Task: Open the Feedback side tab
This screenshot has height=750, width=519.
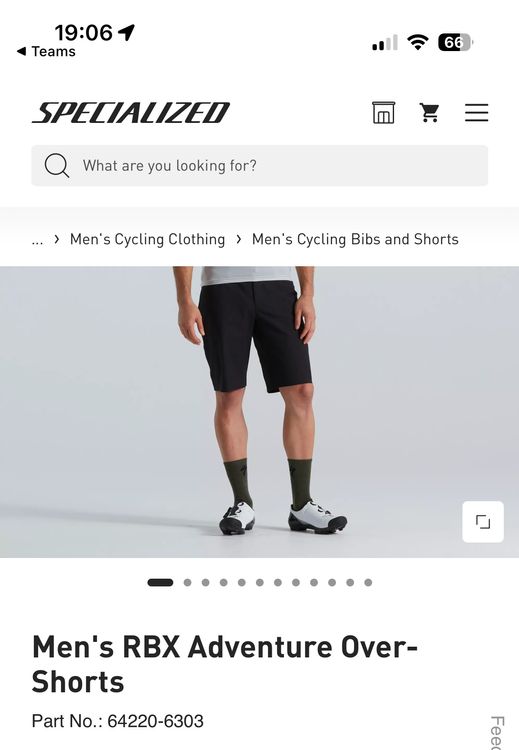Action: (497, 733)
